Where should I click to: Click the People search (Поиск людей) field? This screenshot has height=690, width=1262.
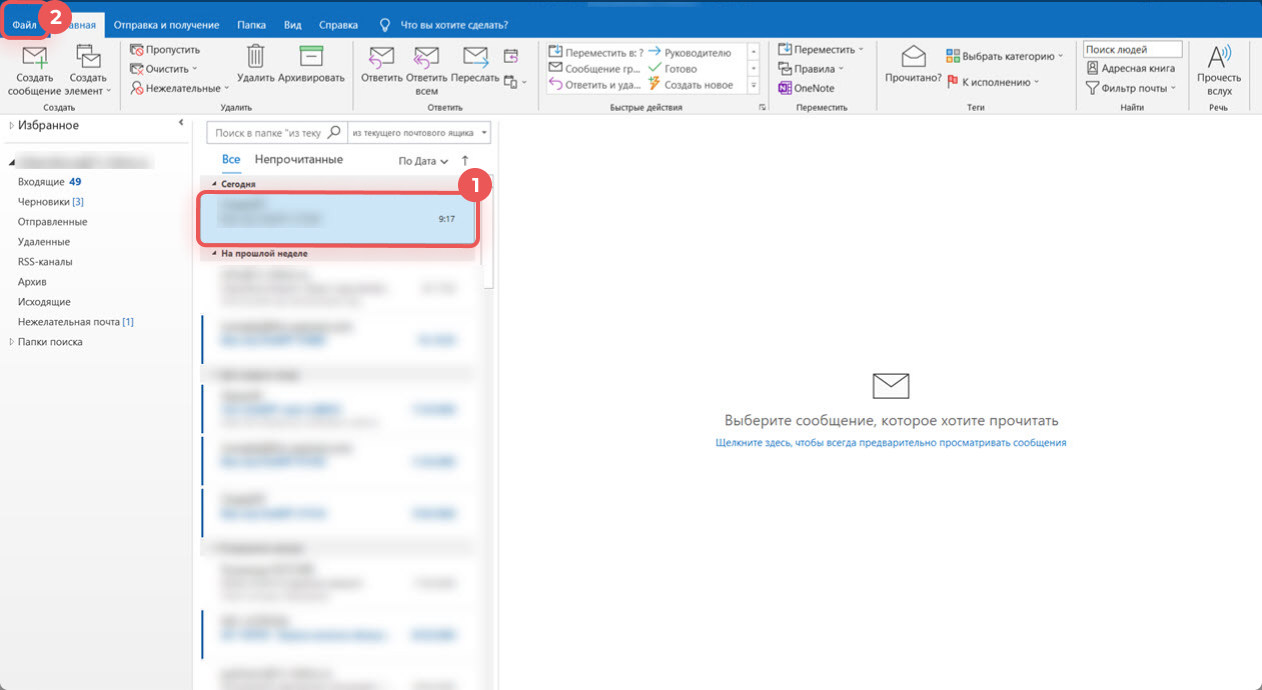[x=1132, y=49]
